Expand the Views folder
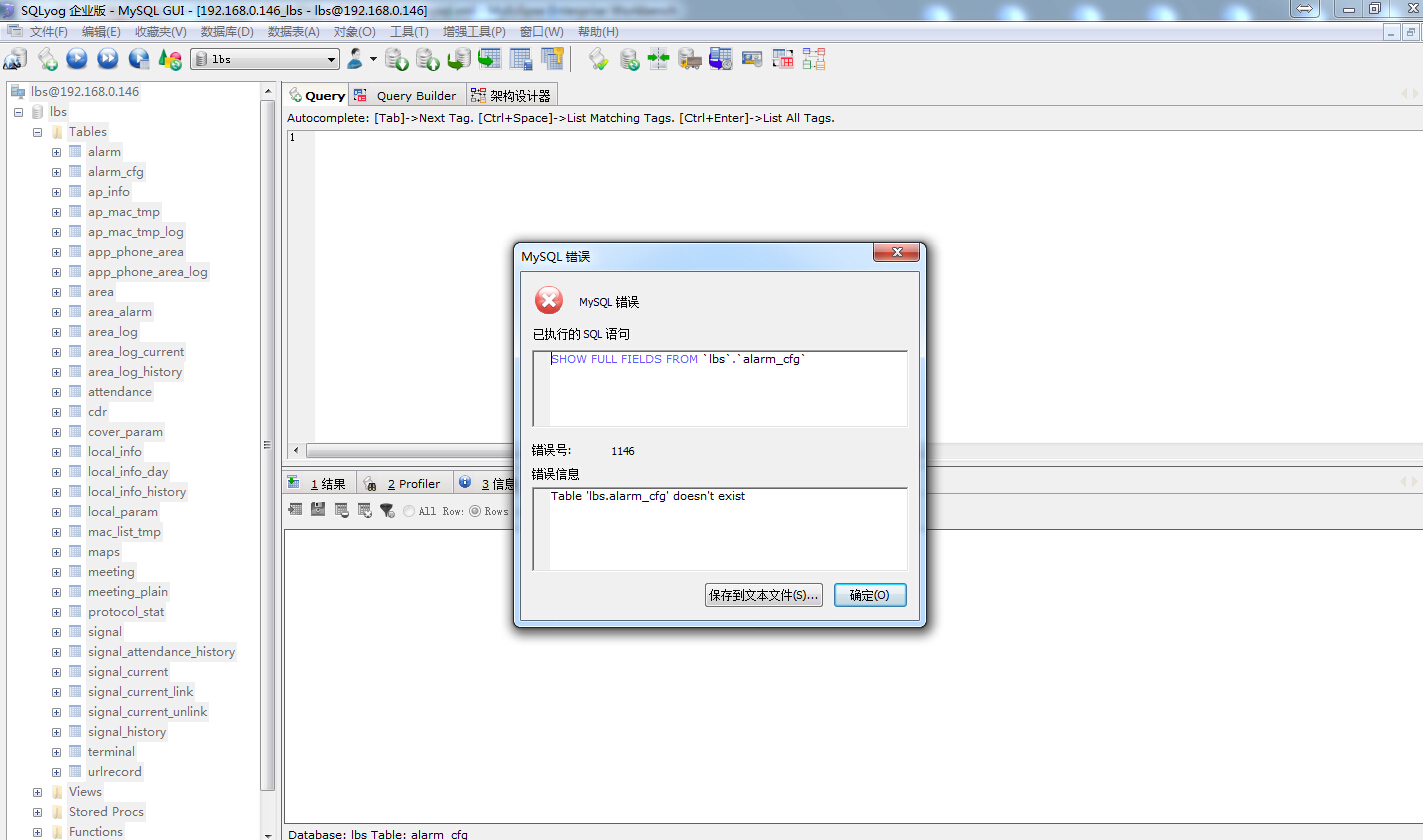Viewport: 1423px width, 840px height. pyautogui.click(x=37, y=792)
